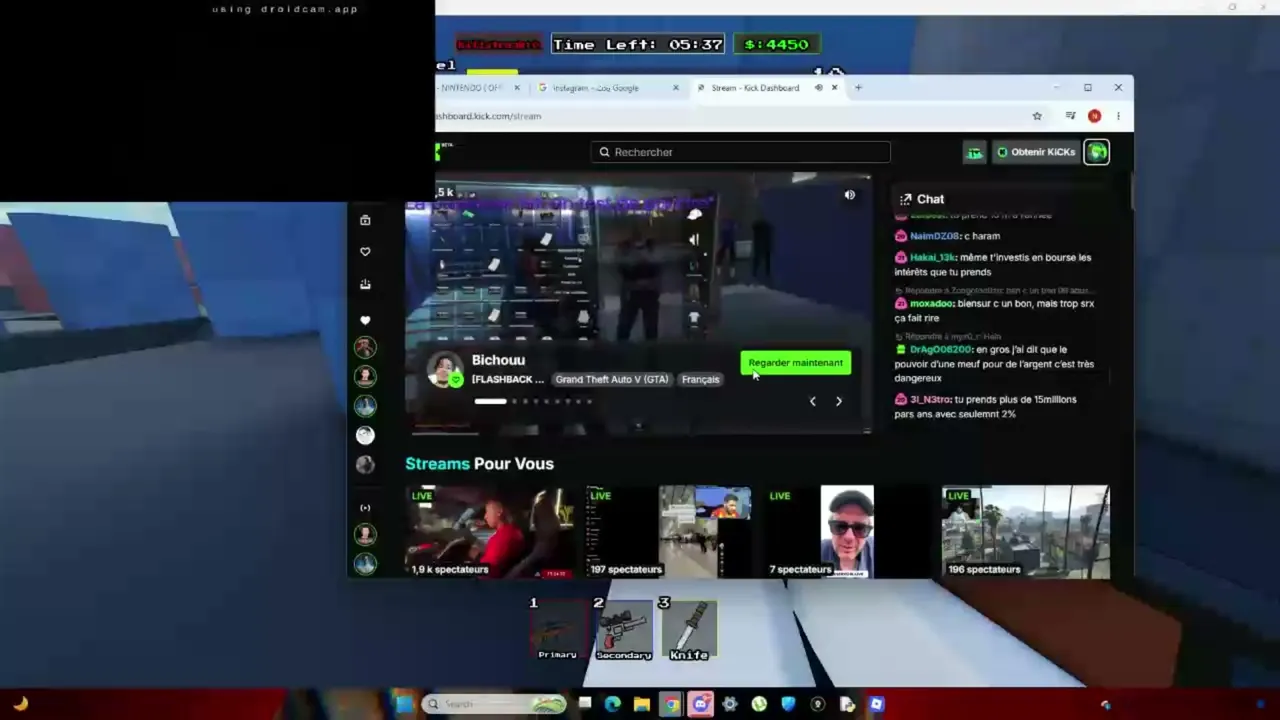Image resolution: width=1280 pixels, height=720 pixels.
Task: Open the 196 spectateurs live stream
Action: [x=1025, y=532]
